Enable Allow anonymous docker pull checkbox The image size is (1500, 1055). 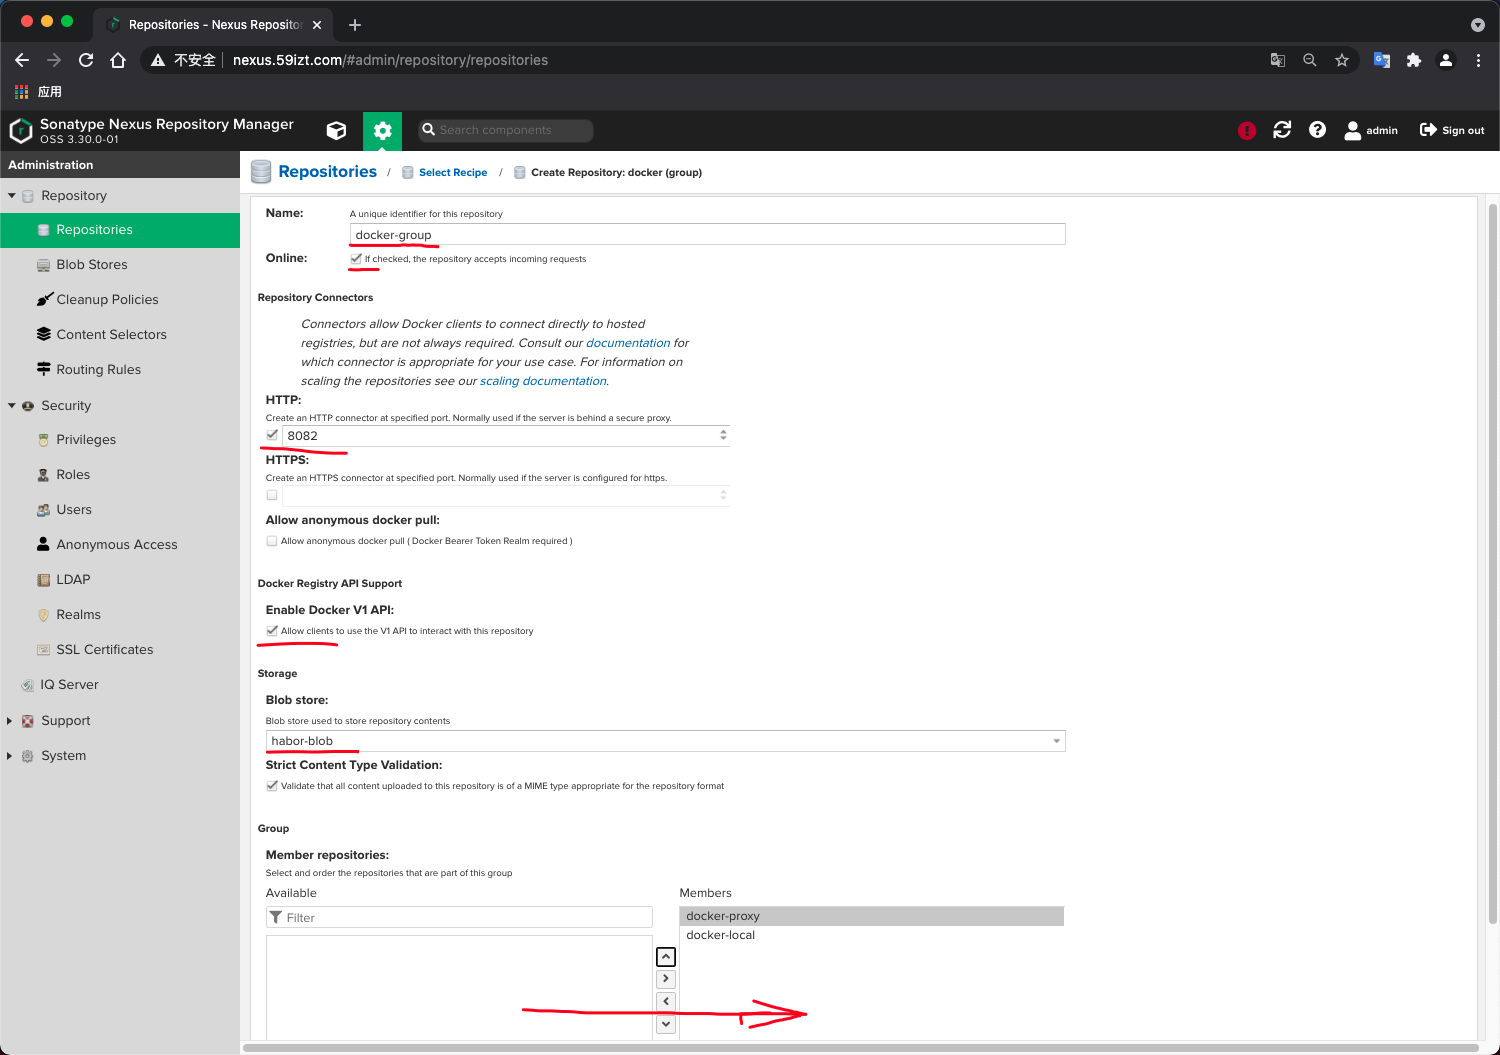(x=272, y=541)
